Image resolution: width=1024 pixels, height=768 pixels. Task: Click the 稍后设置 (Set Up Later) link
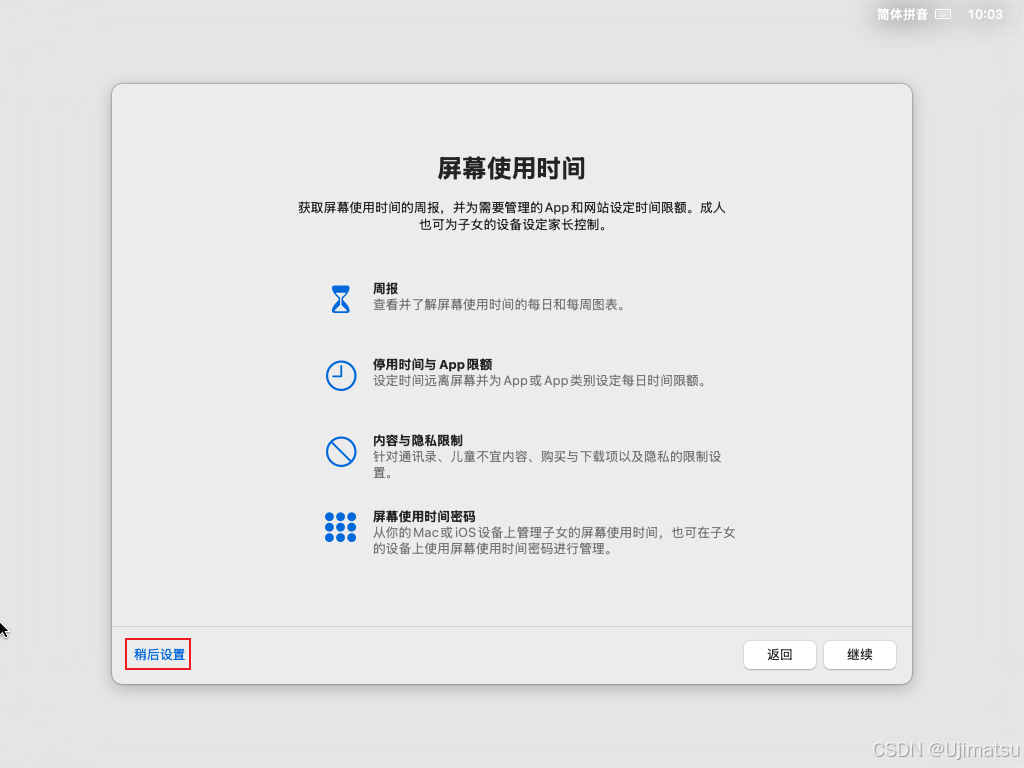pos(159,654)
